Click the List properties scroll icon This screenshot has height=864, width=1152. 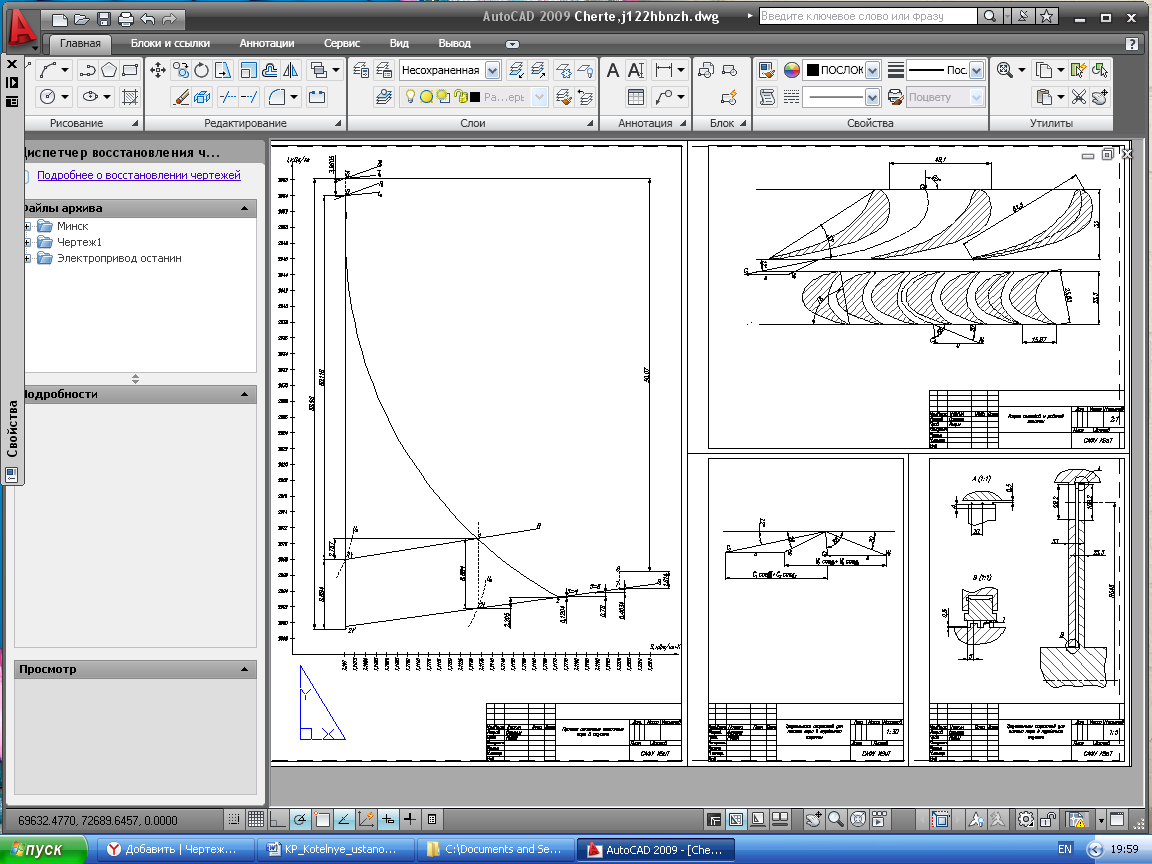click(766, 97)
